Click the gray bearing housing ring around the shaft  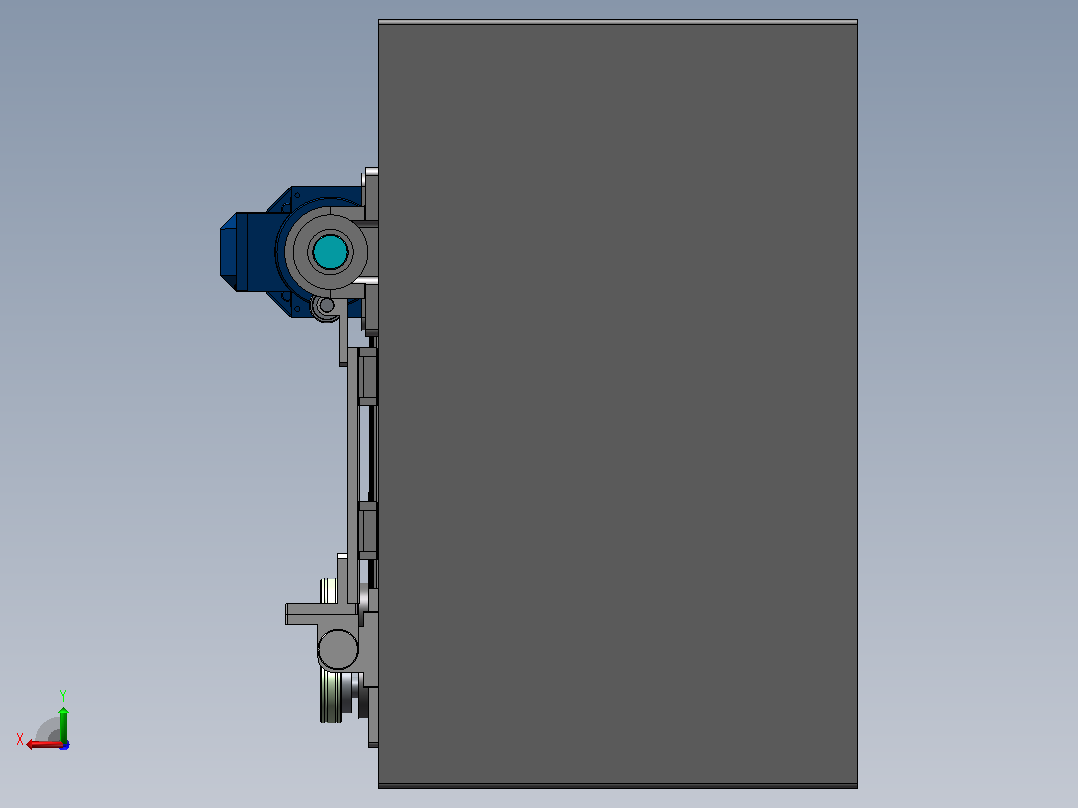tap(330, 252)
